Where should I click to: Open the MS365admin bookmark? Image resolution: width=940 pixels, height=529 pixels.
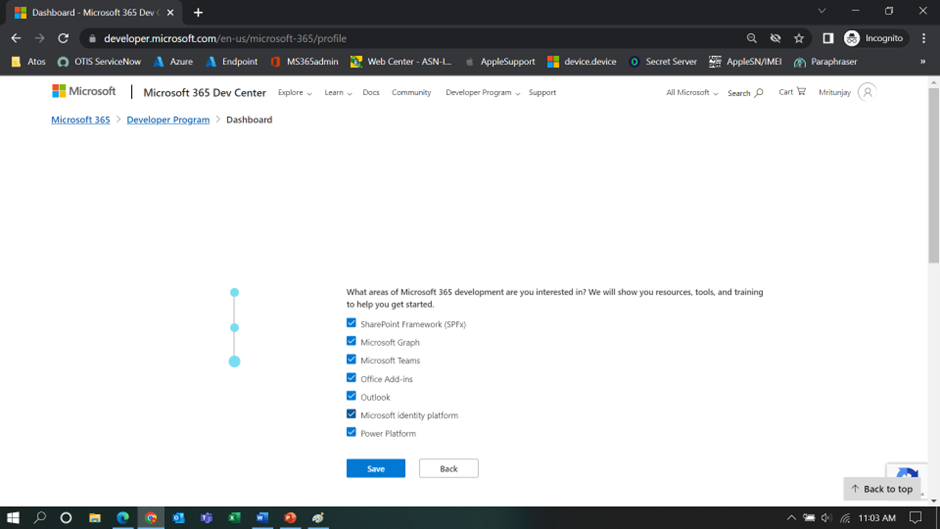point(305,62)
